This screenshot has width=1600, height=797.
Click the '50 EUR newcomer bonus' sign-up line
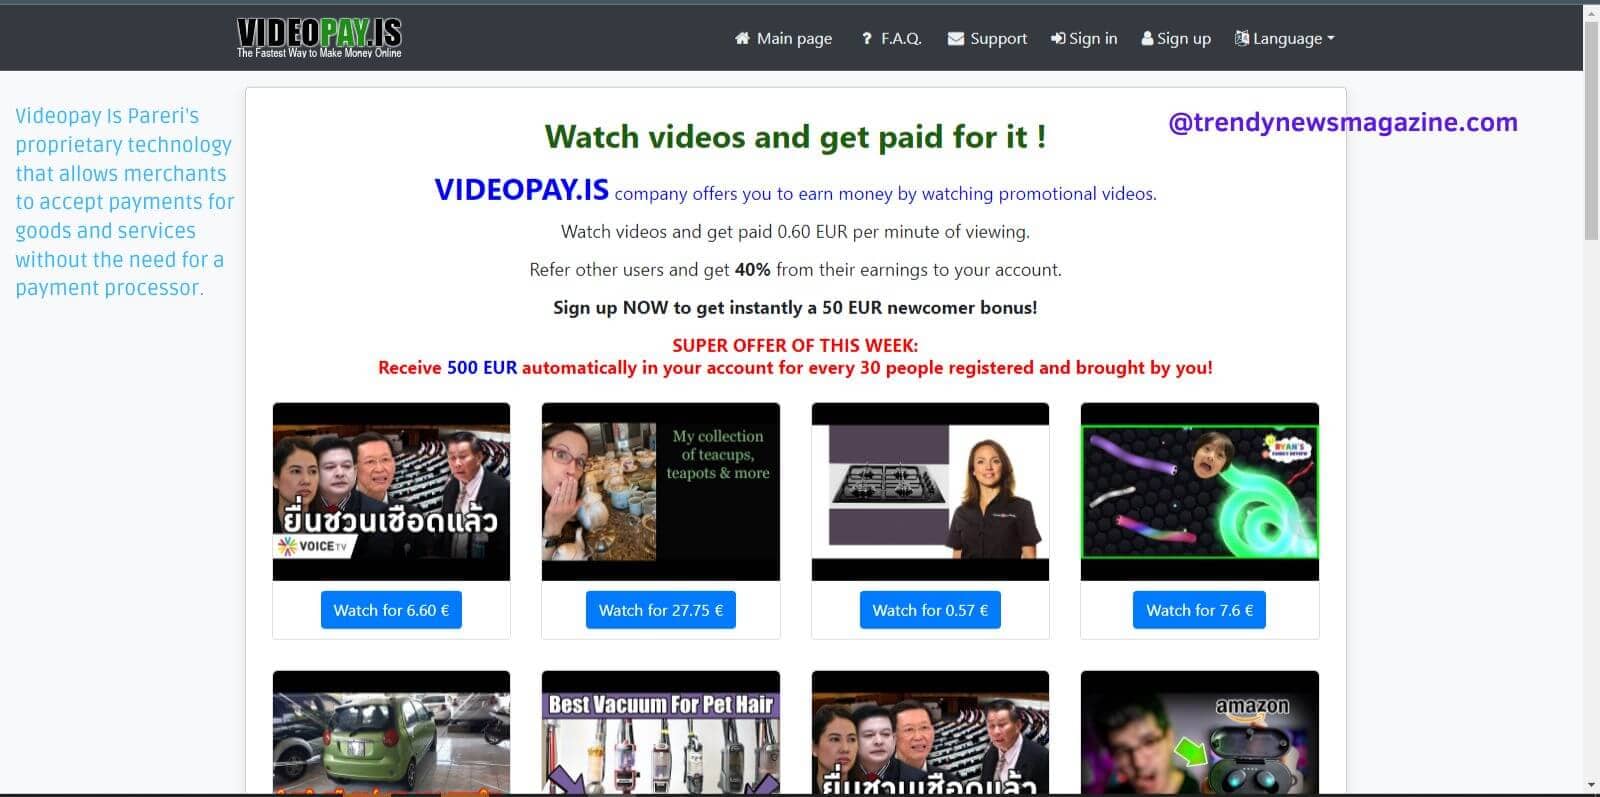pos(795,308)
